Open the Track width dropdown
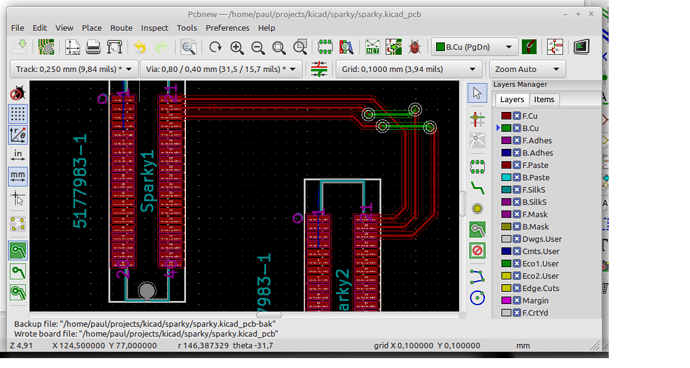The height and width of the screenshot is (368, 690). [x=73, y=69]
